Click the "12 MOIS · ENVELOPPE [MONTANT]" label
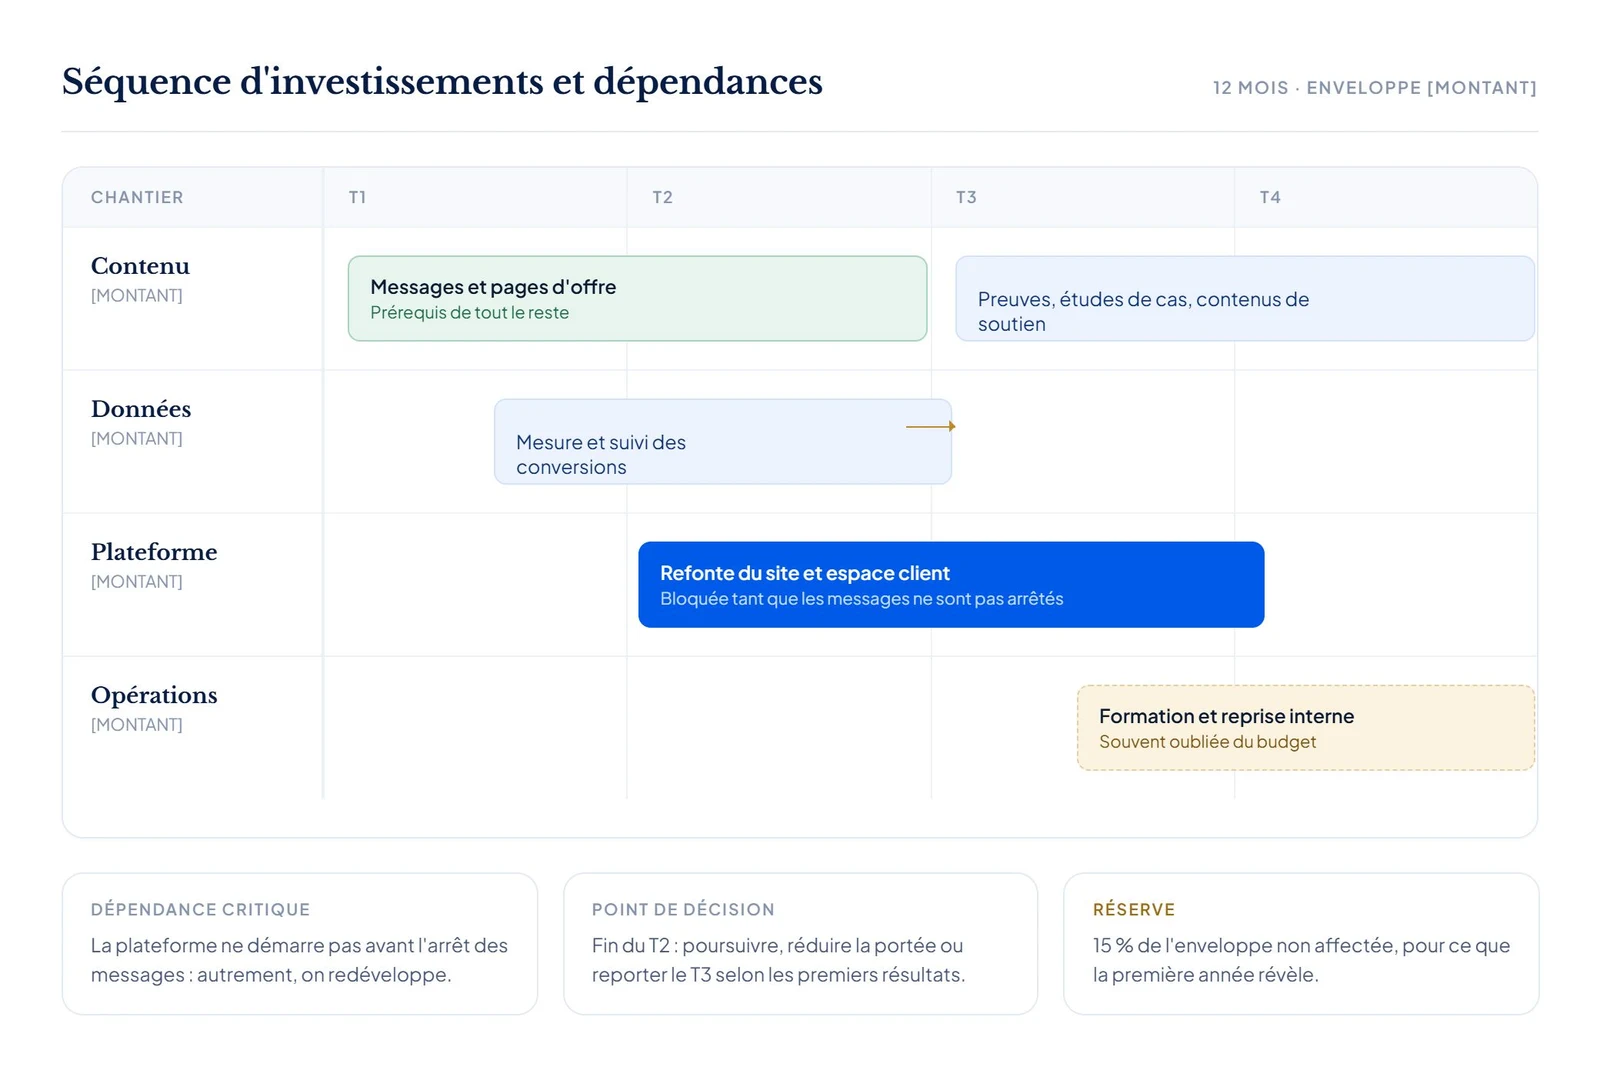 tap(1375, 88)
